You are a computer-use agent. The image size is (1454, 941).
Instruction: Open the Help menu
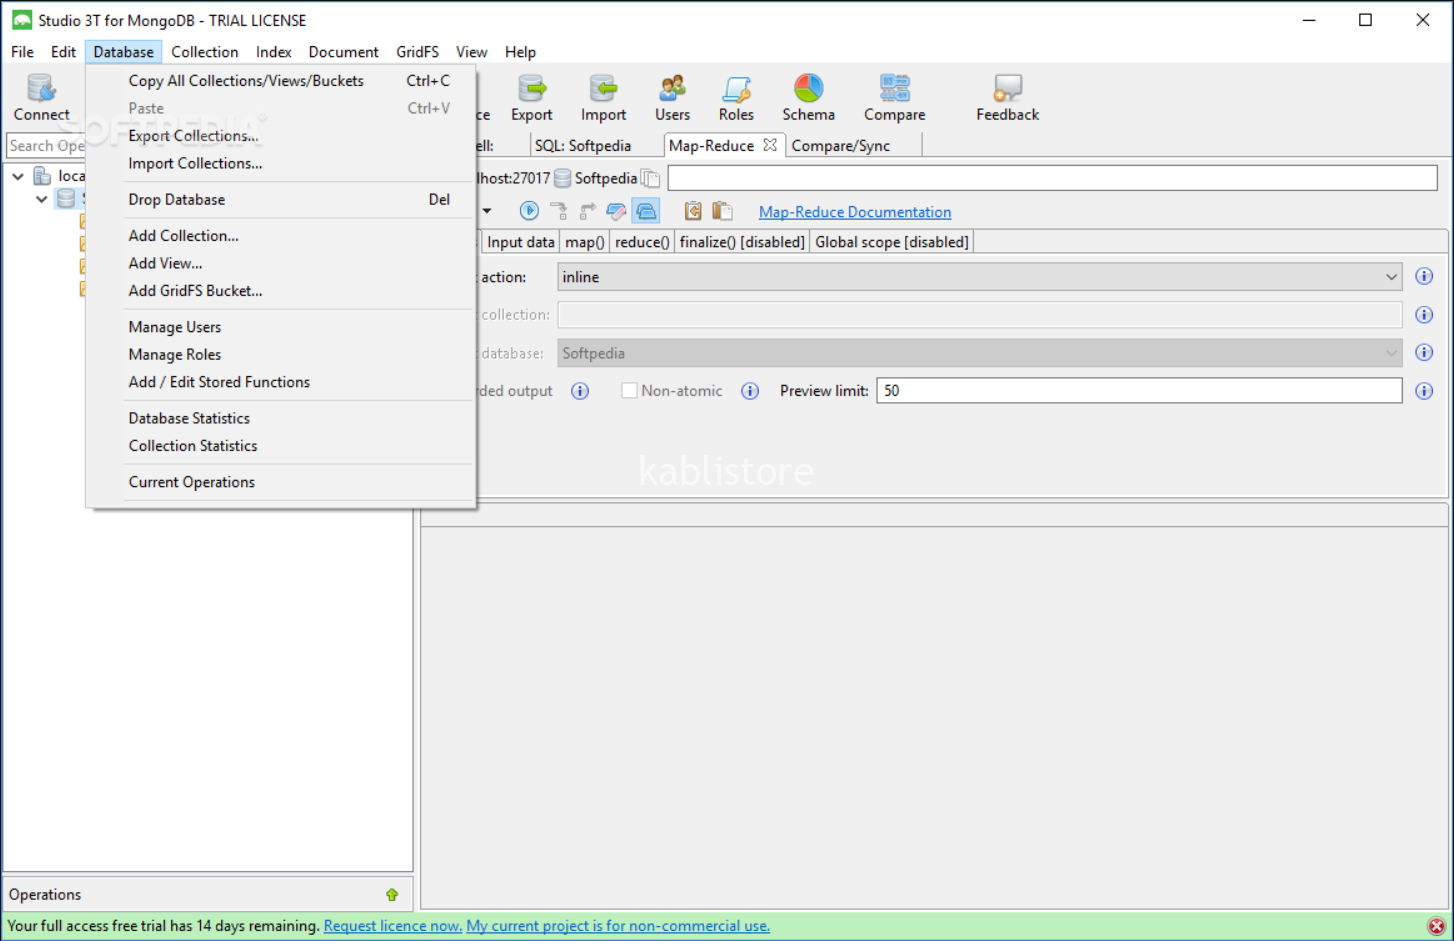coord(520,52)
